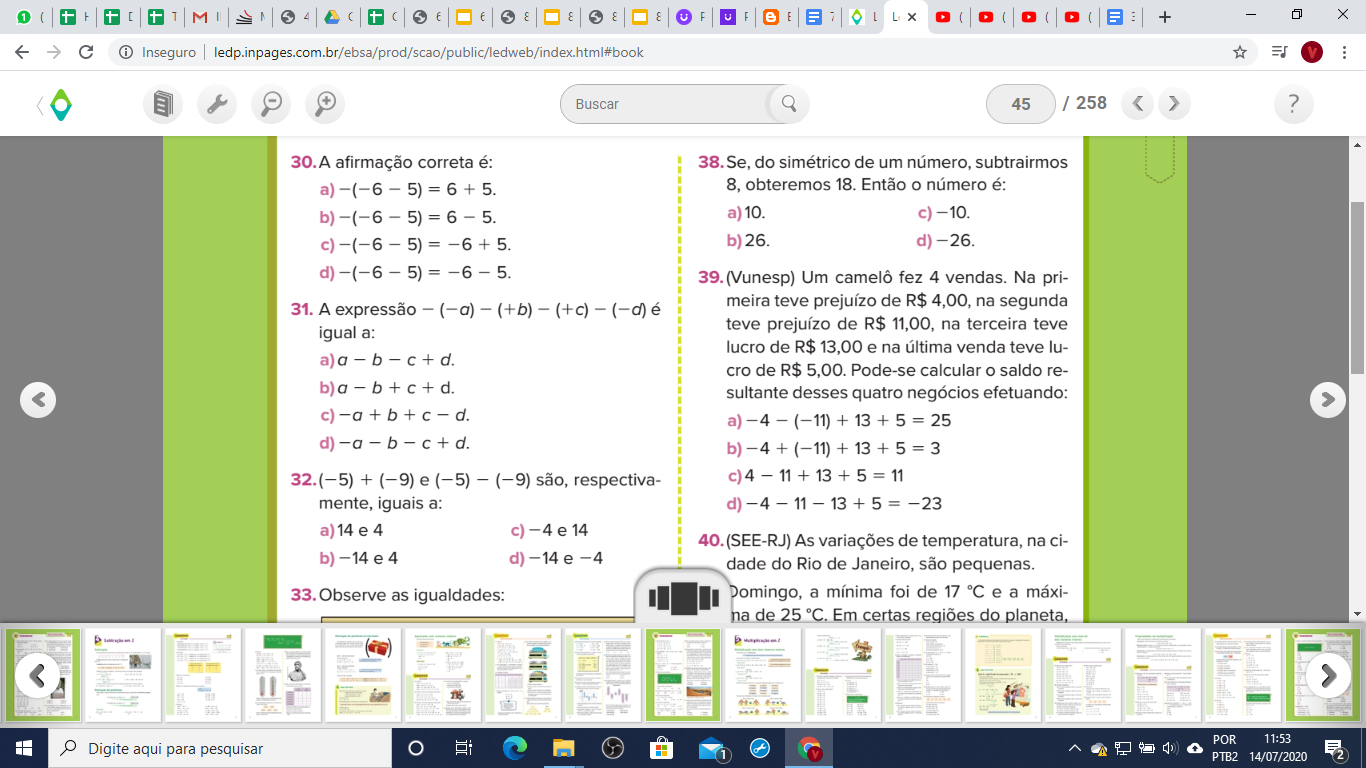Open Task View on taskbar

click(x=464, y=748)
